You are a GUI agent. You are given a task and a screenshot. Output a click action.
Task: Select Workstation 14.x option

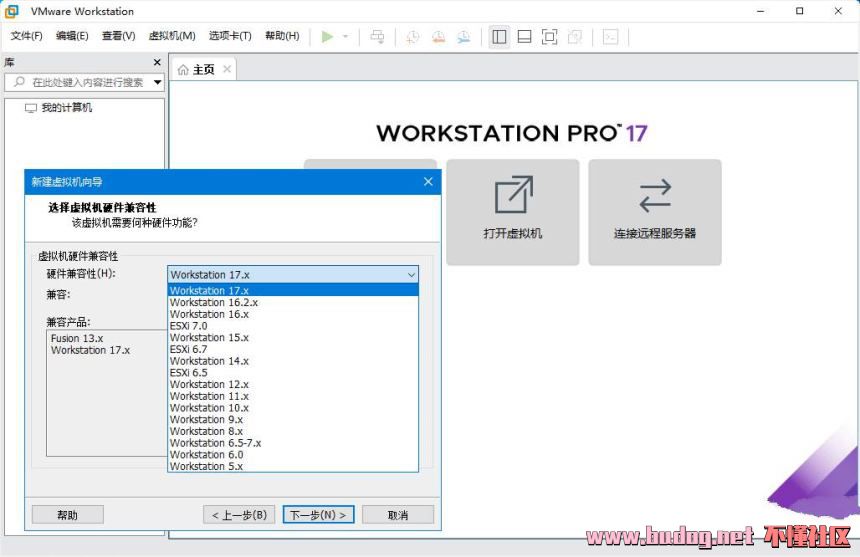click(293, 361)
